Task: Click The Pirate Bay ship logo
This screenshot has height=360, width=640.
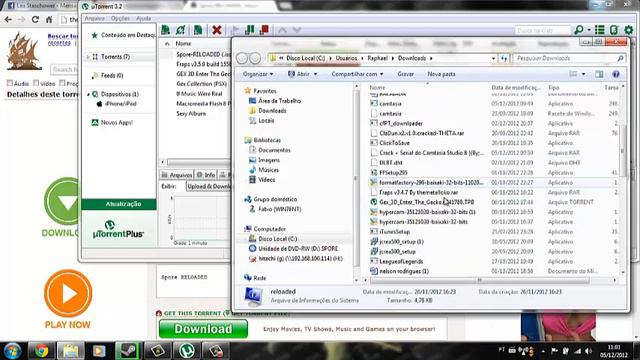Action: click(x=23, y=51)
